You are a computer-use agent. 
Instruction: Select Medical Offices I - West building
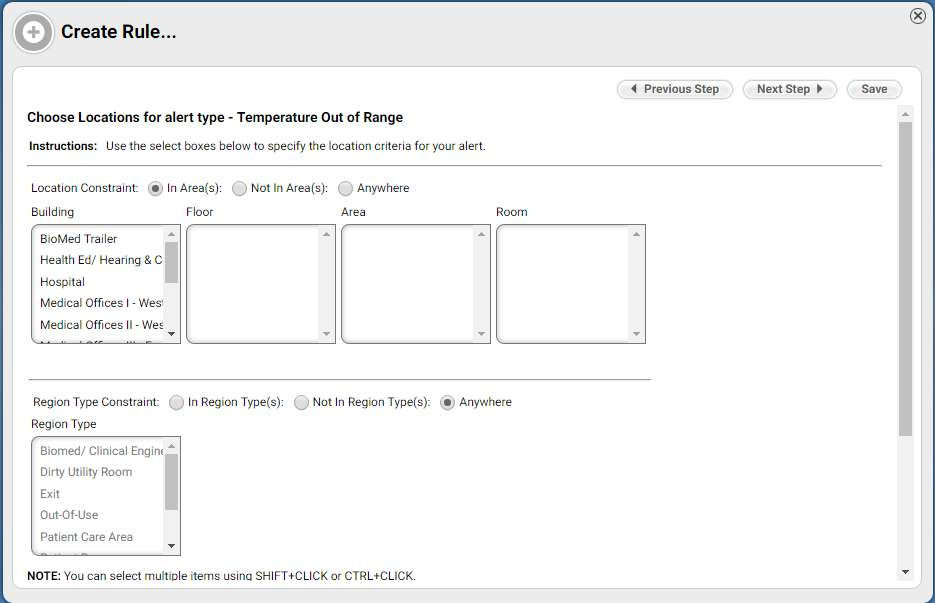click(99, 303)
